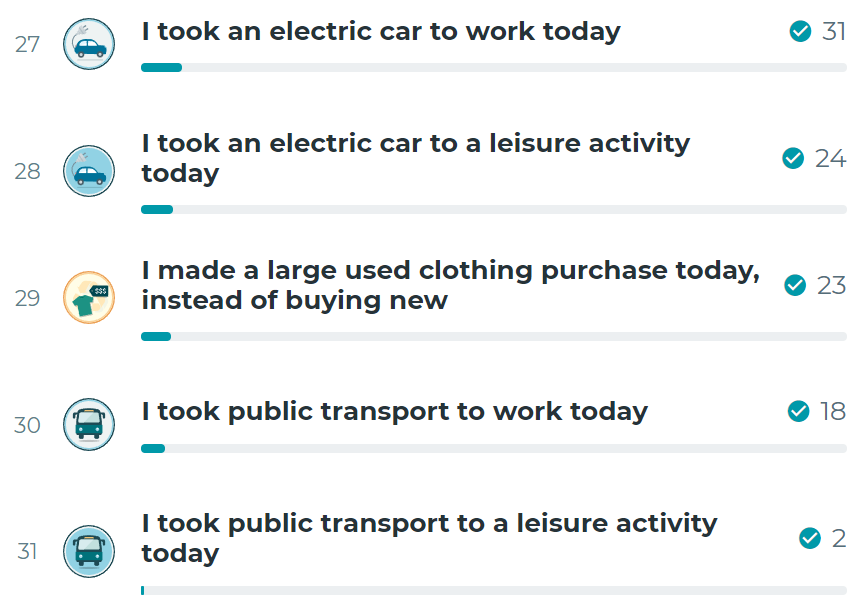Toggle checkmark next to count 23
The height and width of the screenshot is (605, 864).
(795, 285)
